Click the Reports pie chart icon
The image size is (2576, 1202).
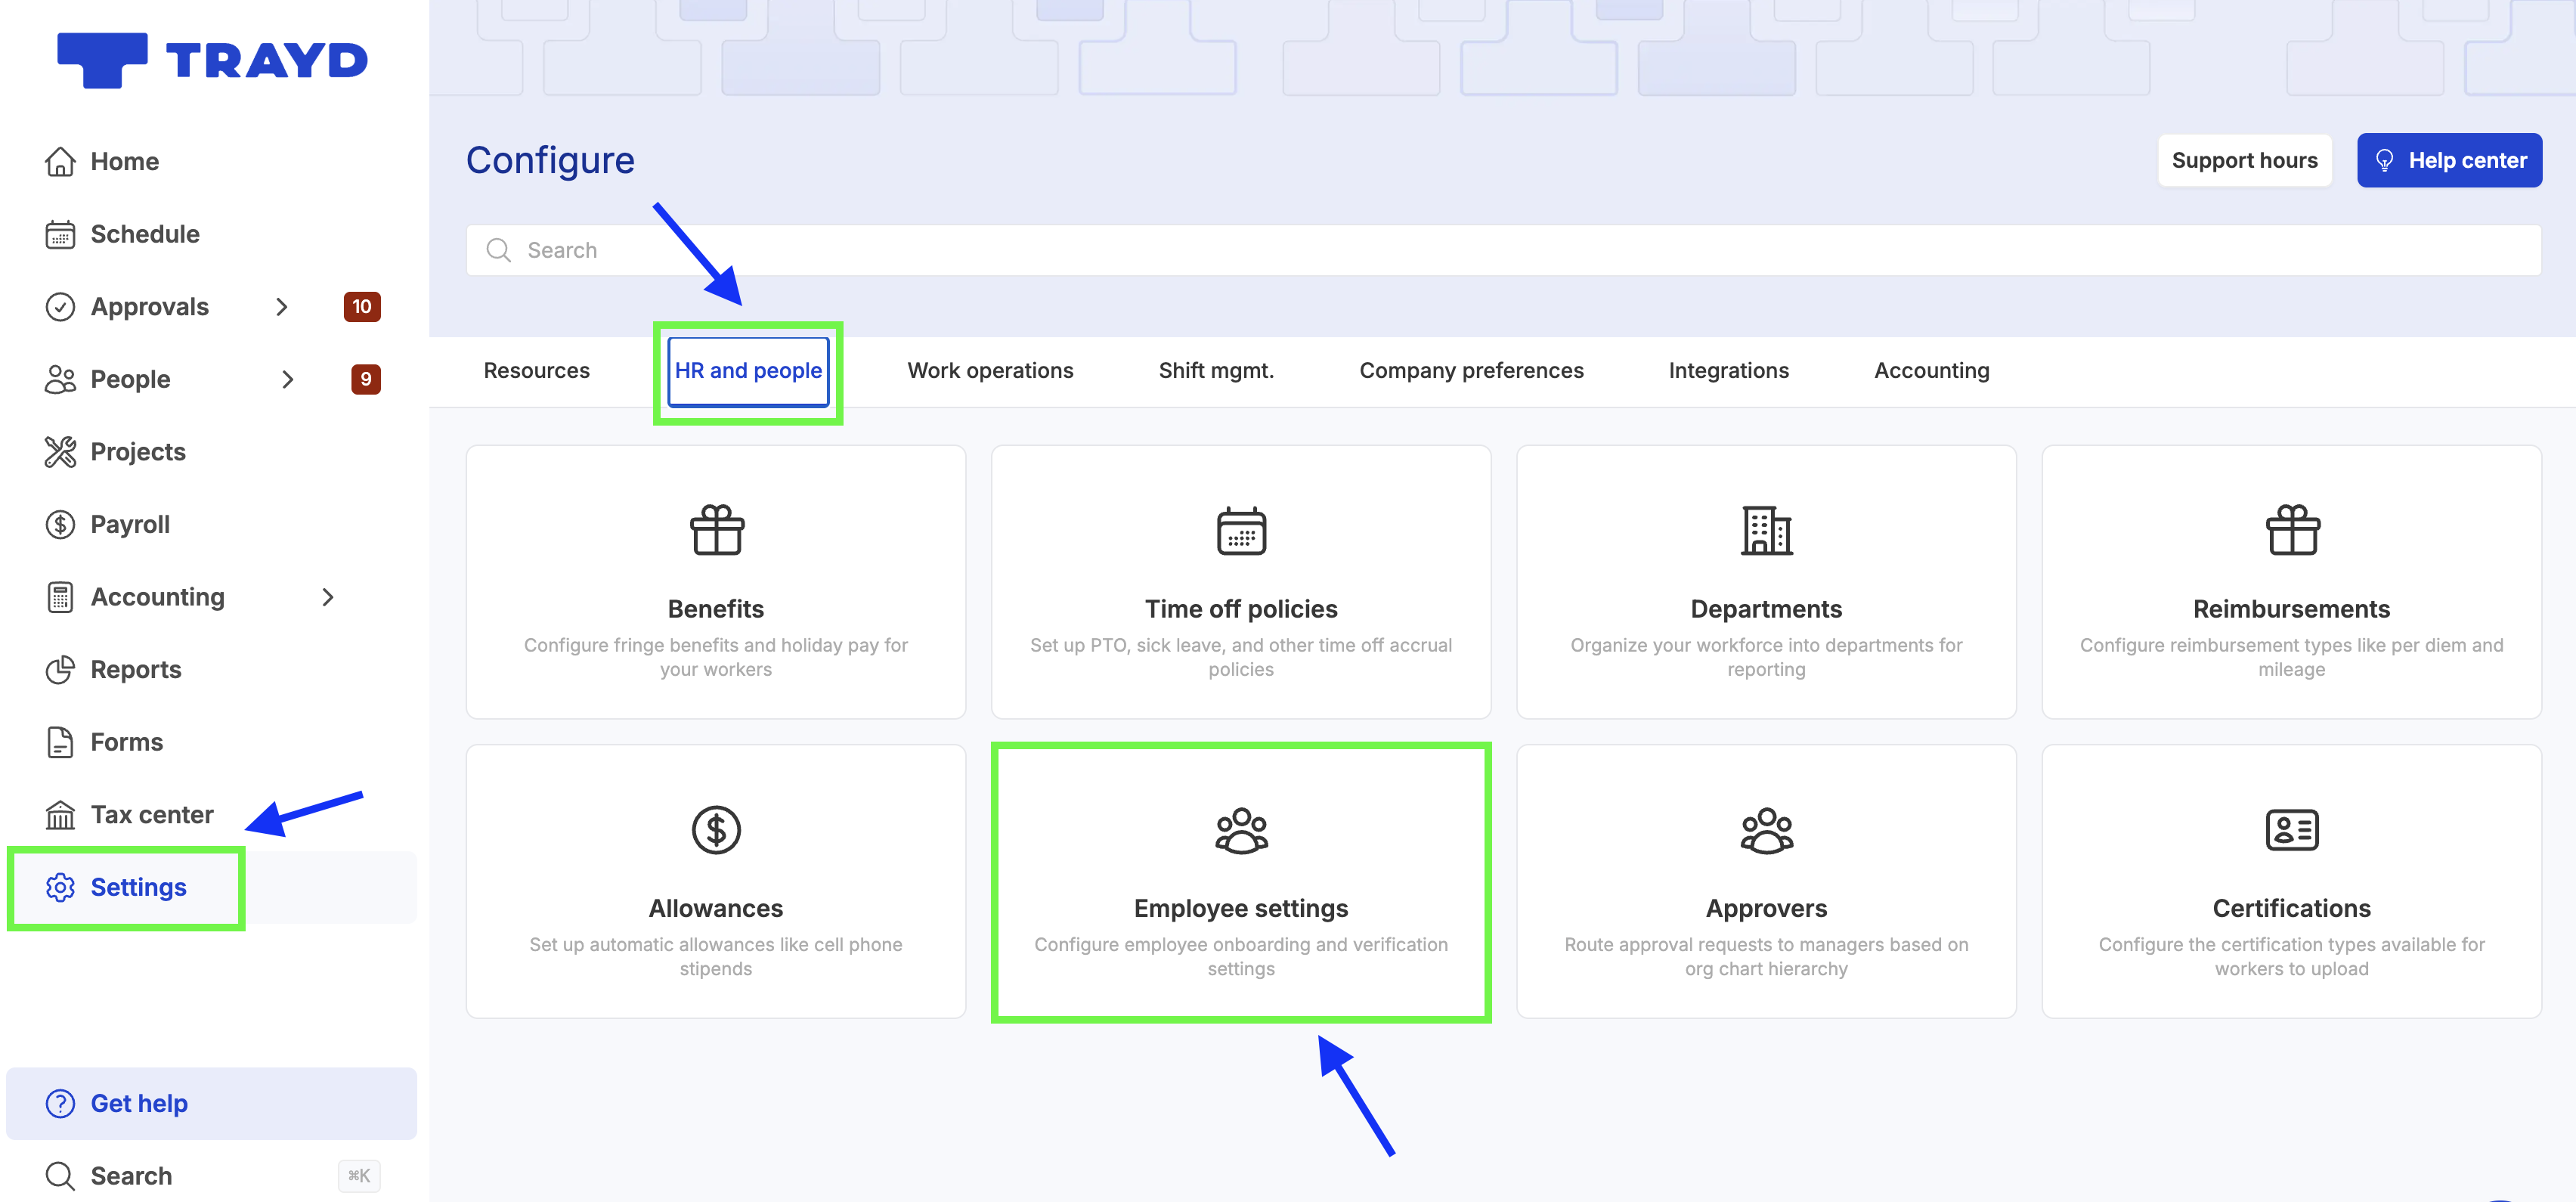[x=60, y=669]
